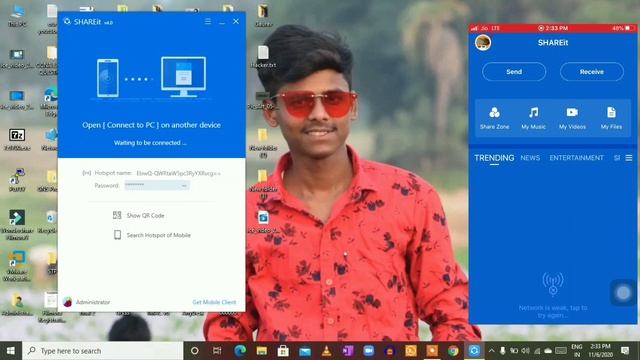The height and width of the screenshot is (360, 640).
Task: Expand the system tray hidden icons
Action: click(x=491, y=351)
